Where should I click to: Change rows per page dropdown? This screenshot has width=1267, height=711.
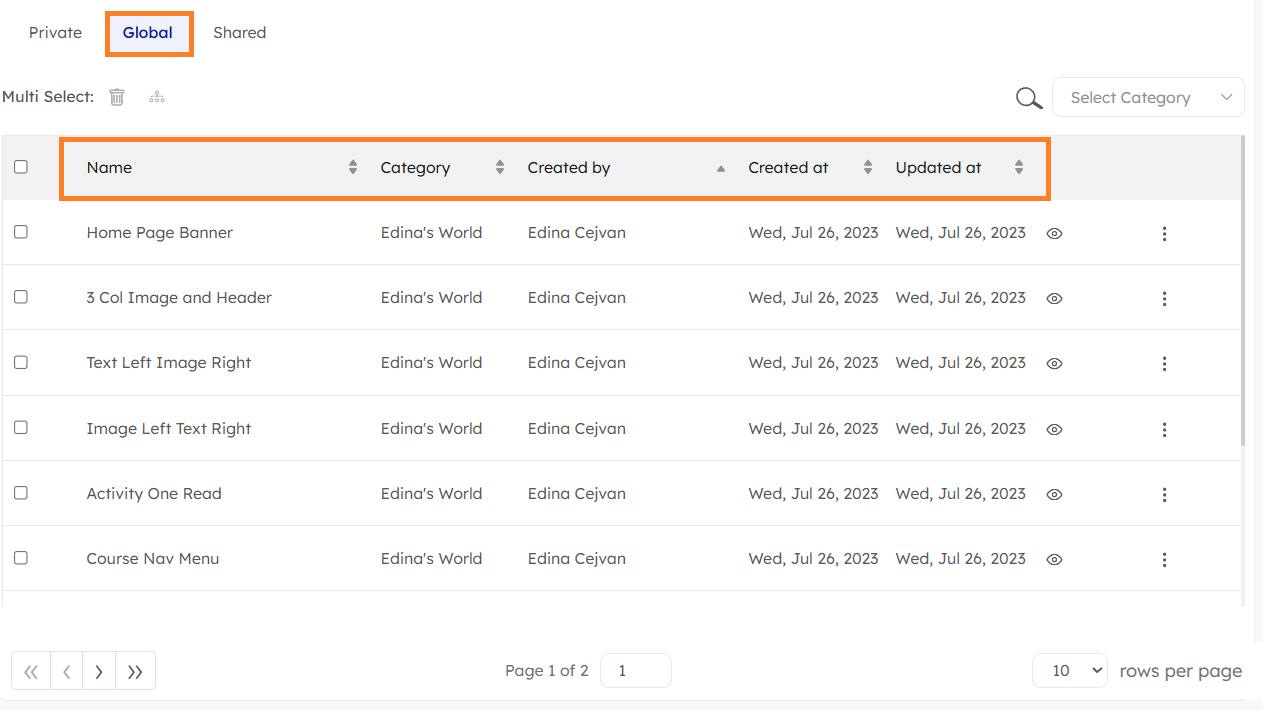pos(1069,671)
